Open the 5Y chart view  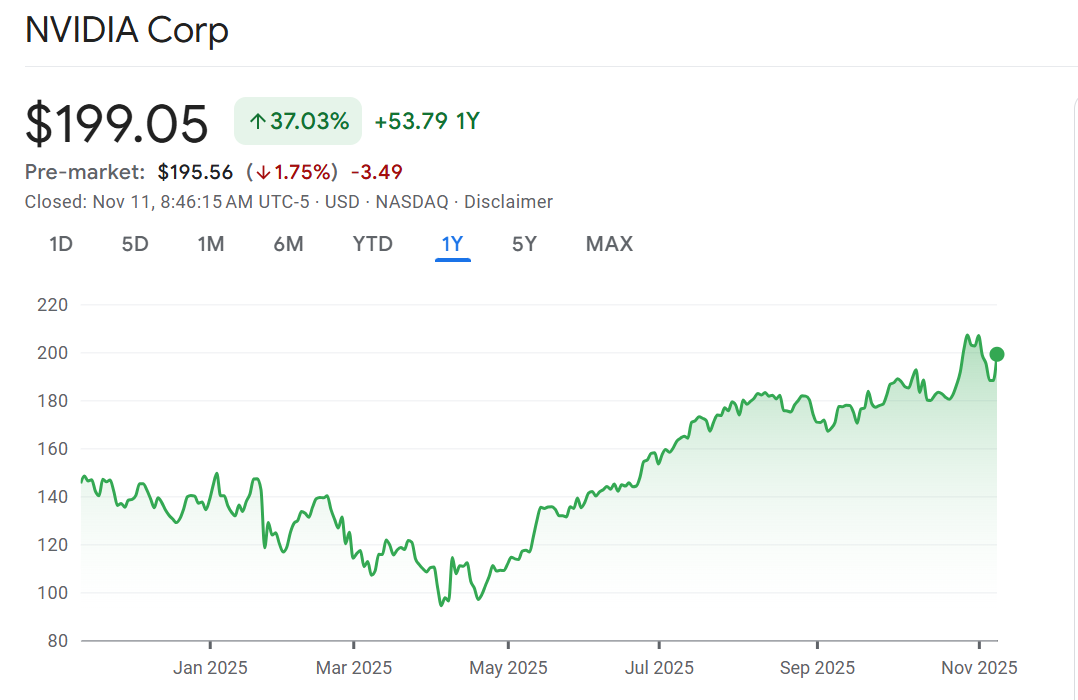(524, 244)
